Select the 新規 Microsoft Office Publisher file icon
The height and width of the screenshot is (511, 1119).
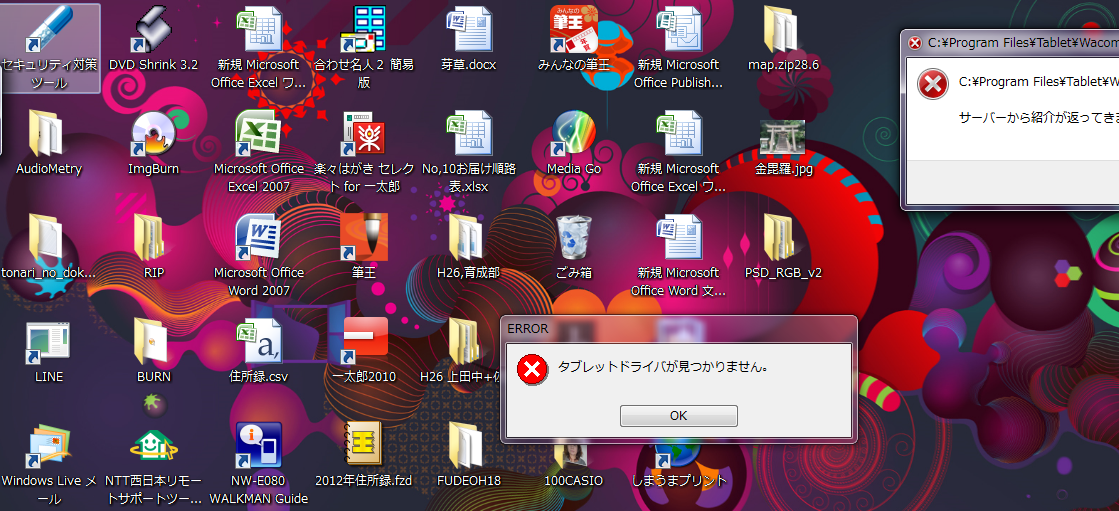[x=678, y=46]
